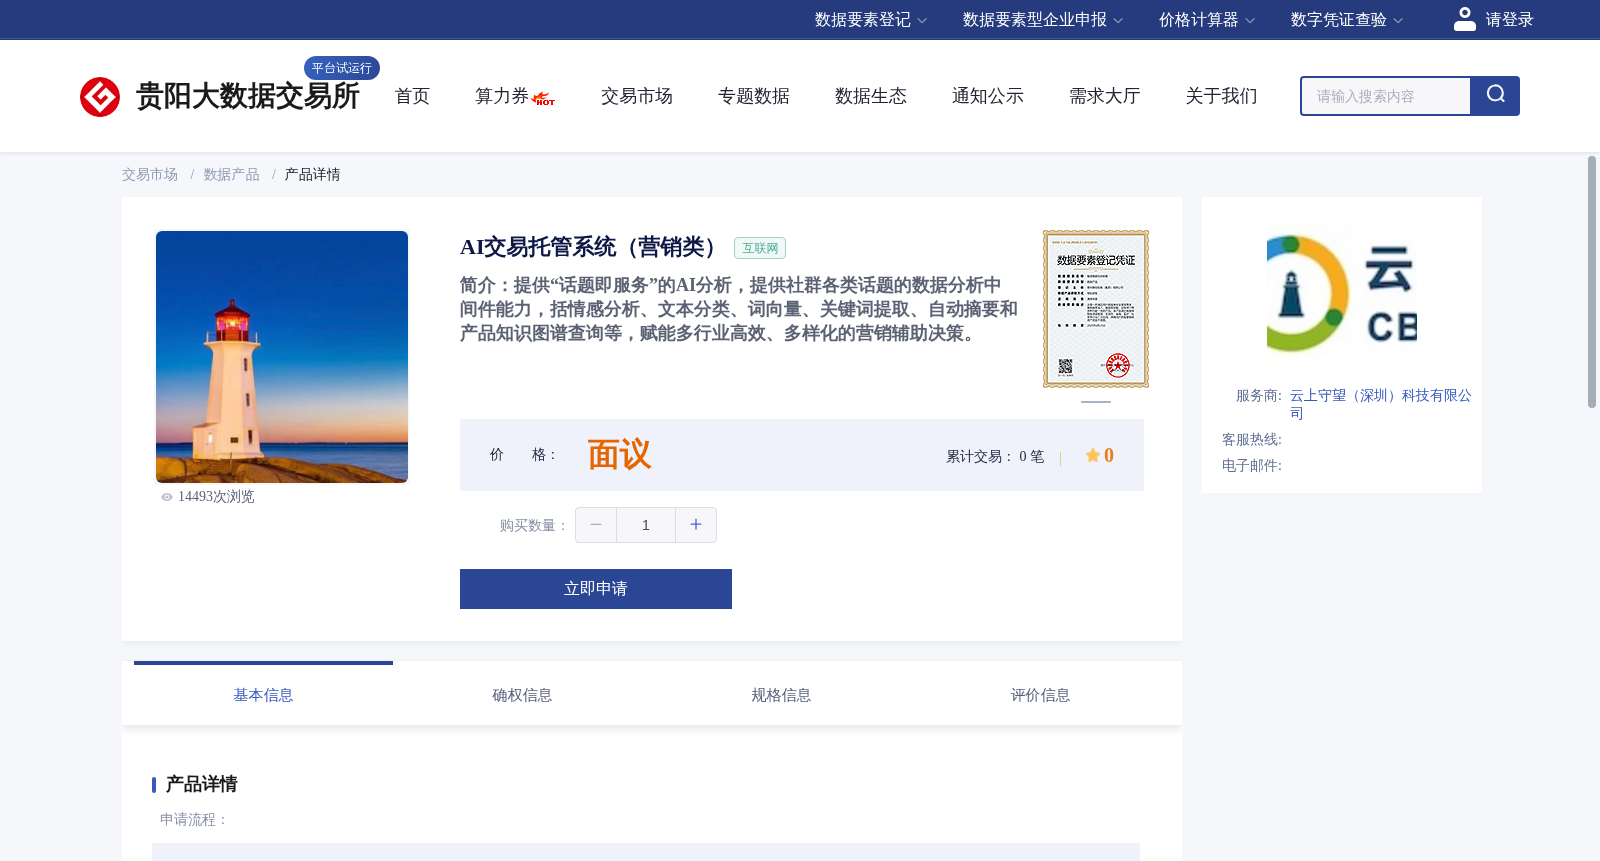Click the service provider logo image
The width and height of the screenshot is (1600, 861).
(x=1342, y=294)
